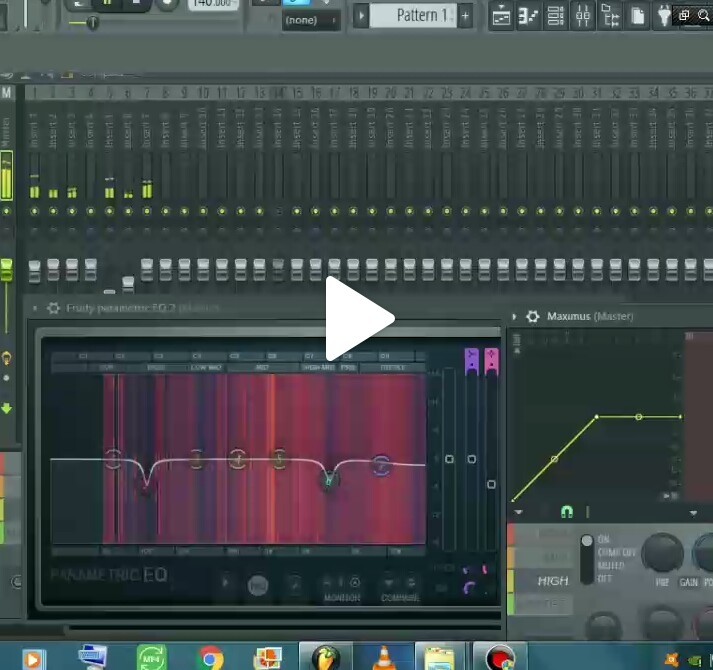Screen dimensions: 713x670
Task: Select EQ band 5 node on the curve
Action: tap(279, 458)
